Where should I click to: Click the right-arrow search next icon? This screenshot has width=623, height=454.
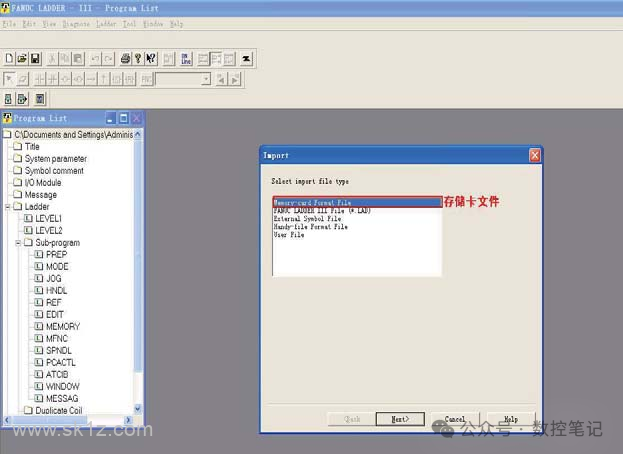click(235, 79)
